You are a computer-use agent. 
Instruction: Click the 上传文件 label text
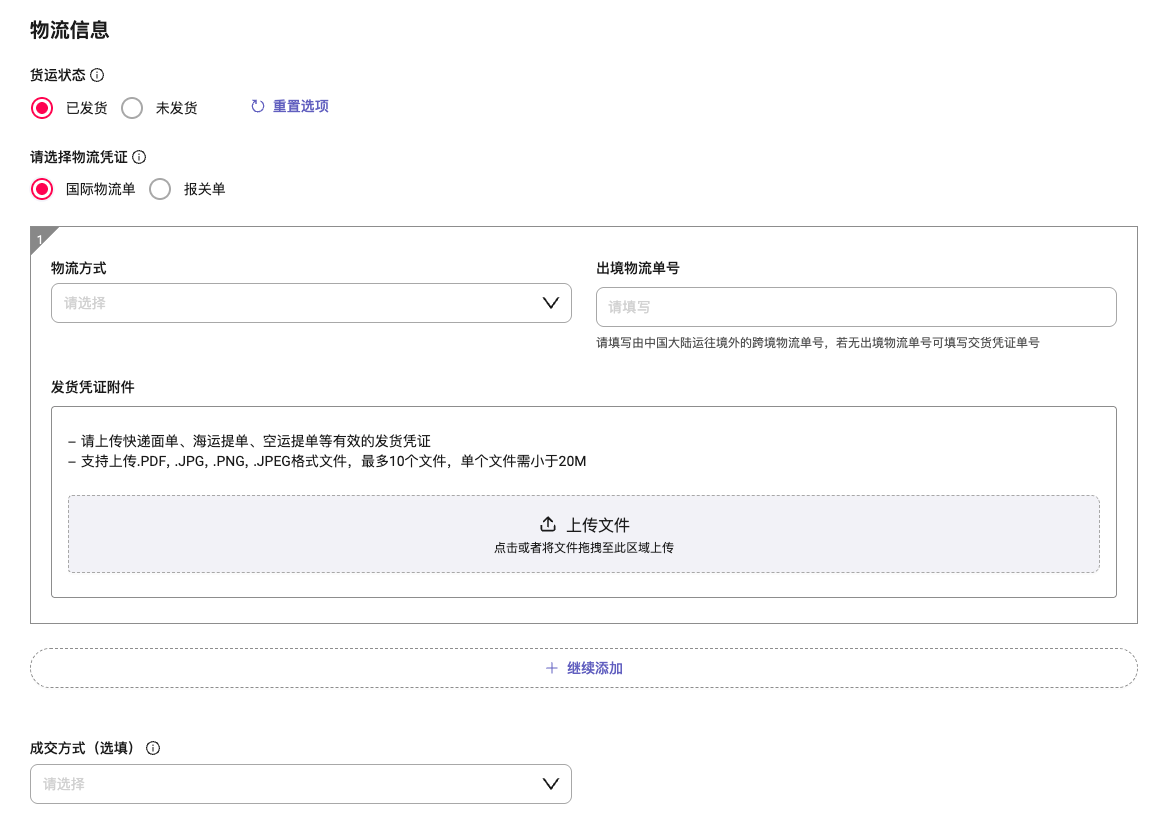[x=598, y=525]
